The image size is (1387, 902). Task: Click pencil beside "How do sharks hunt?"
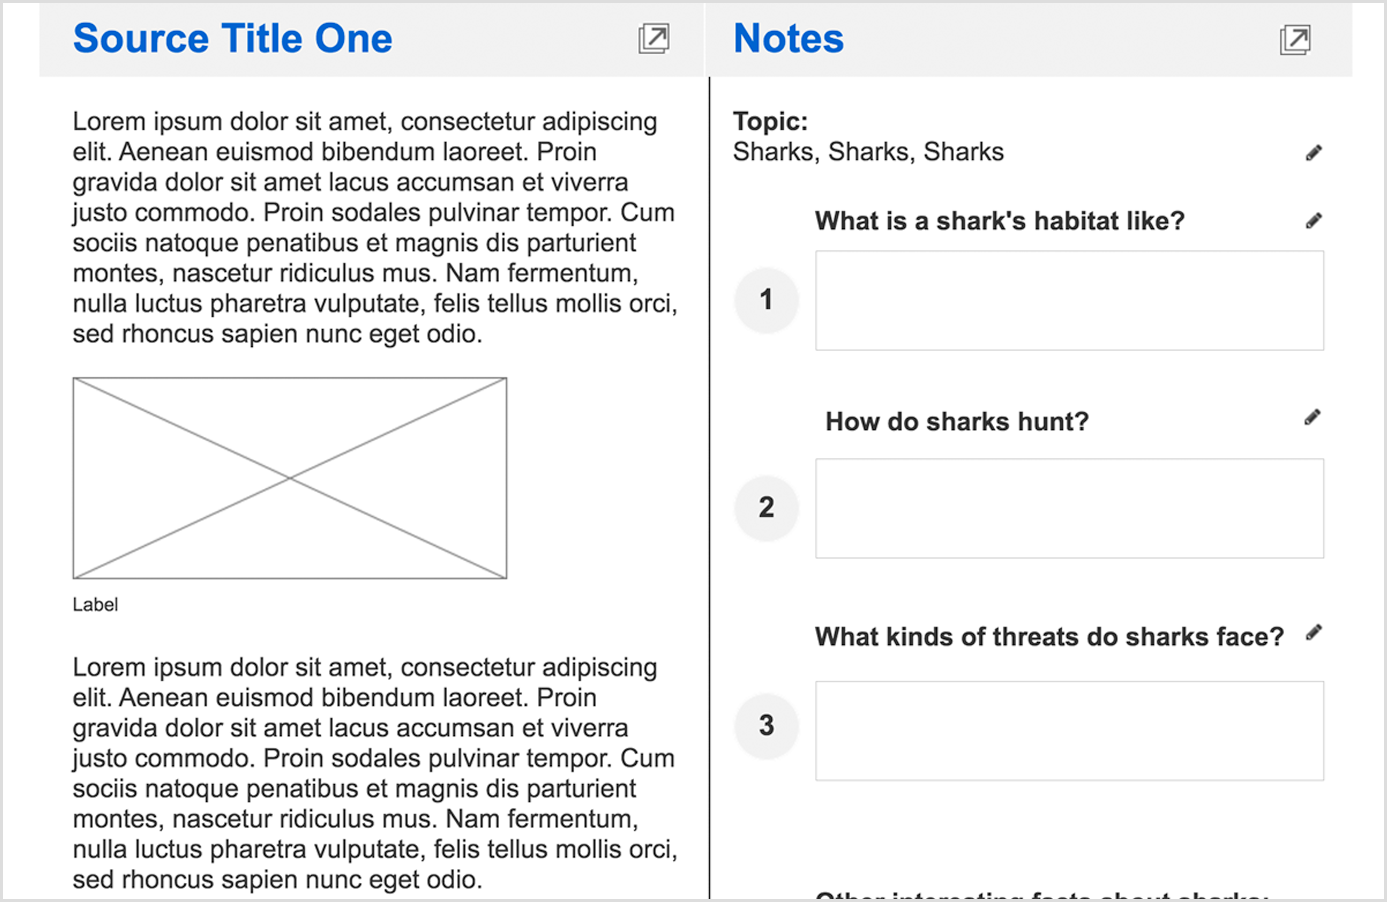point(1313,418)
